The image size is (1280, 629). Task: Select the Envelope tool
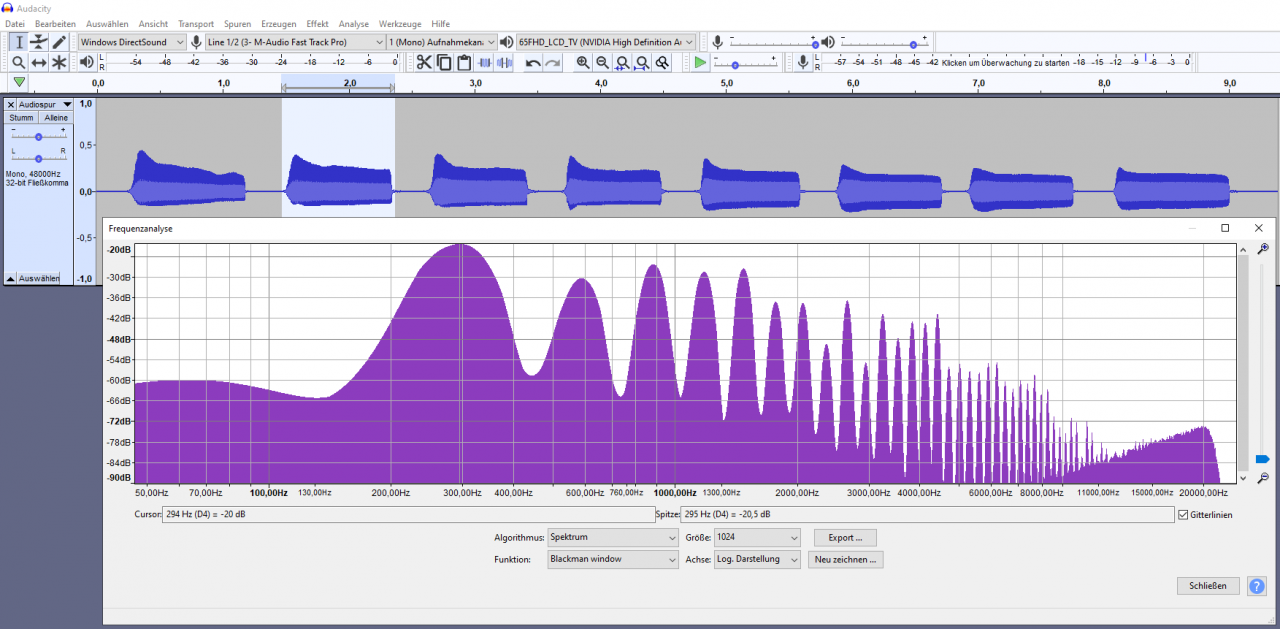[x=39, y=42]
